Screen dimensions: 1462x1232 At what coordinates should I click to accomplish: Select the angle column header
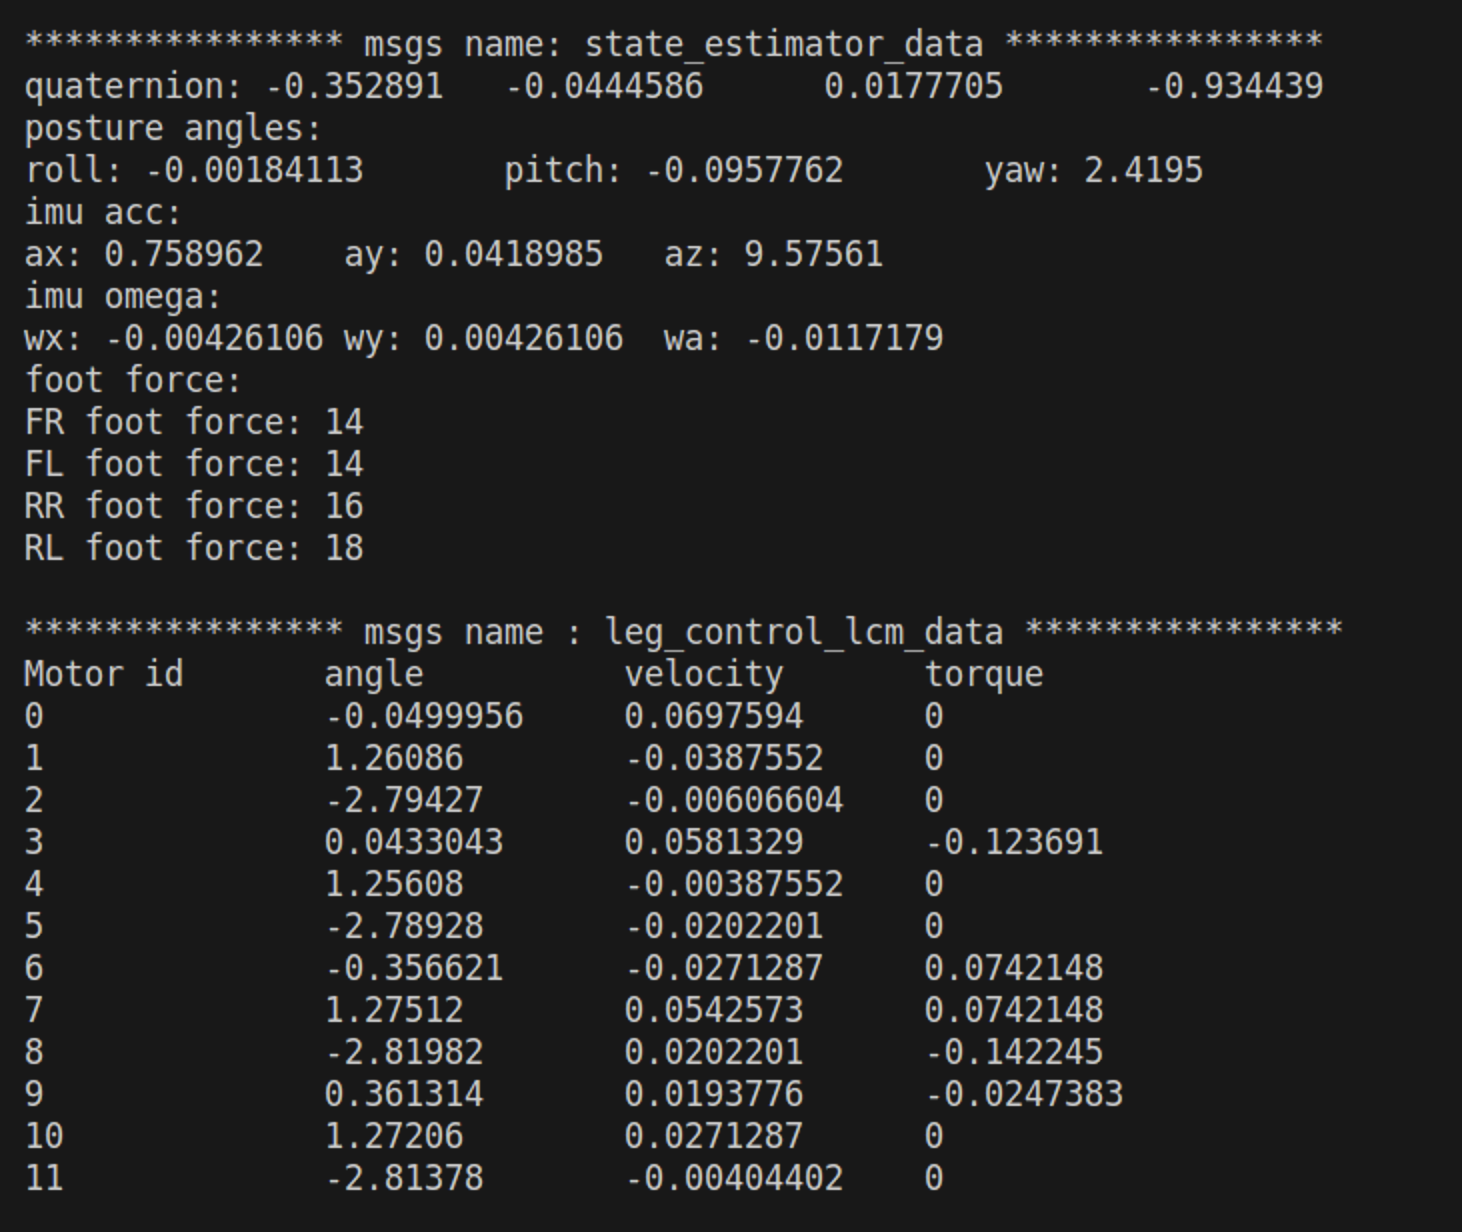(x=374, y=674)
